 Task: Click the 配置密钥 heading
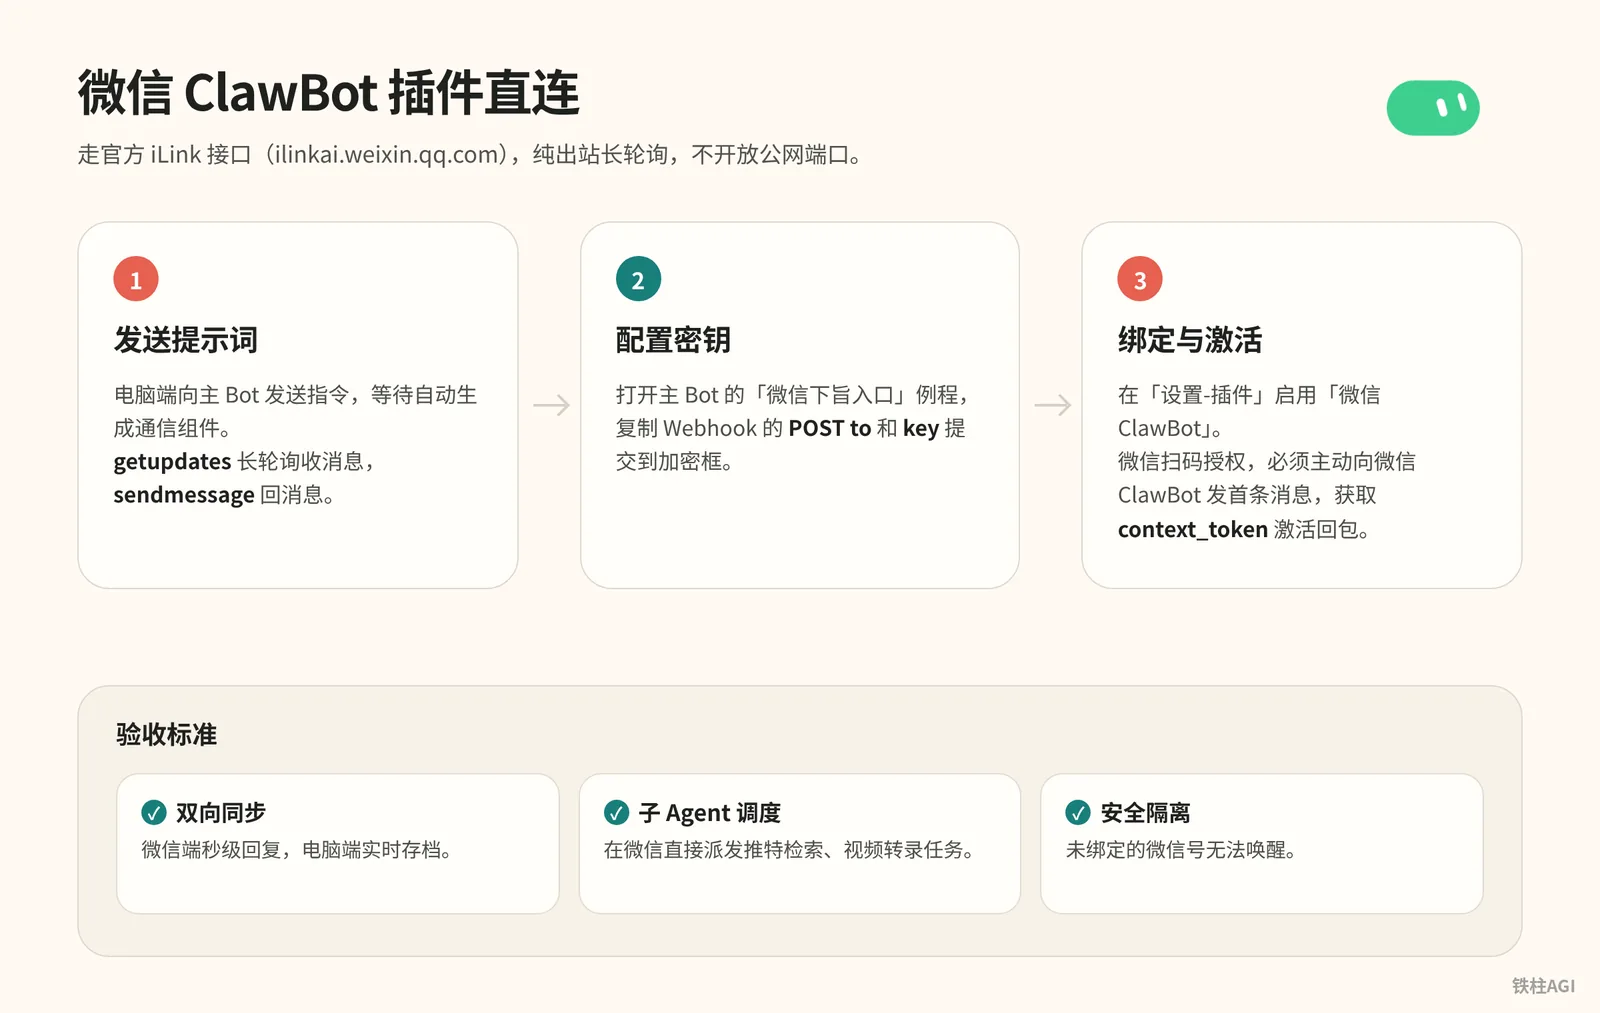(673, 340)
